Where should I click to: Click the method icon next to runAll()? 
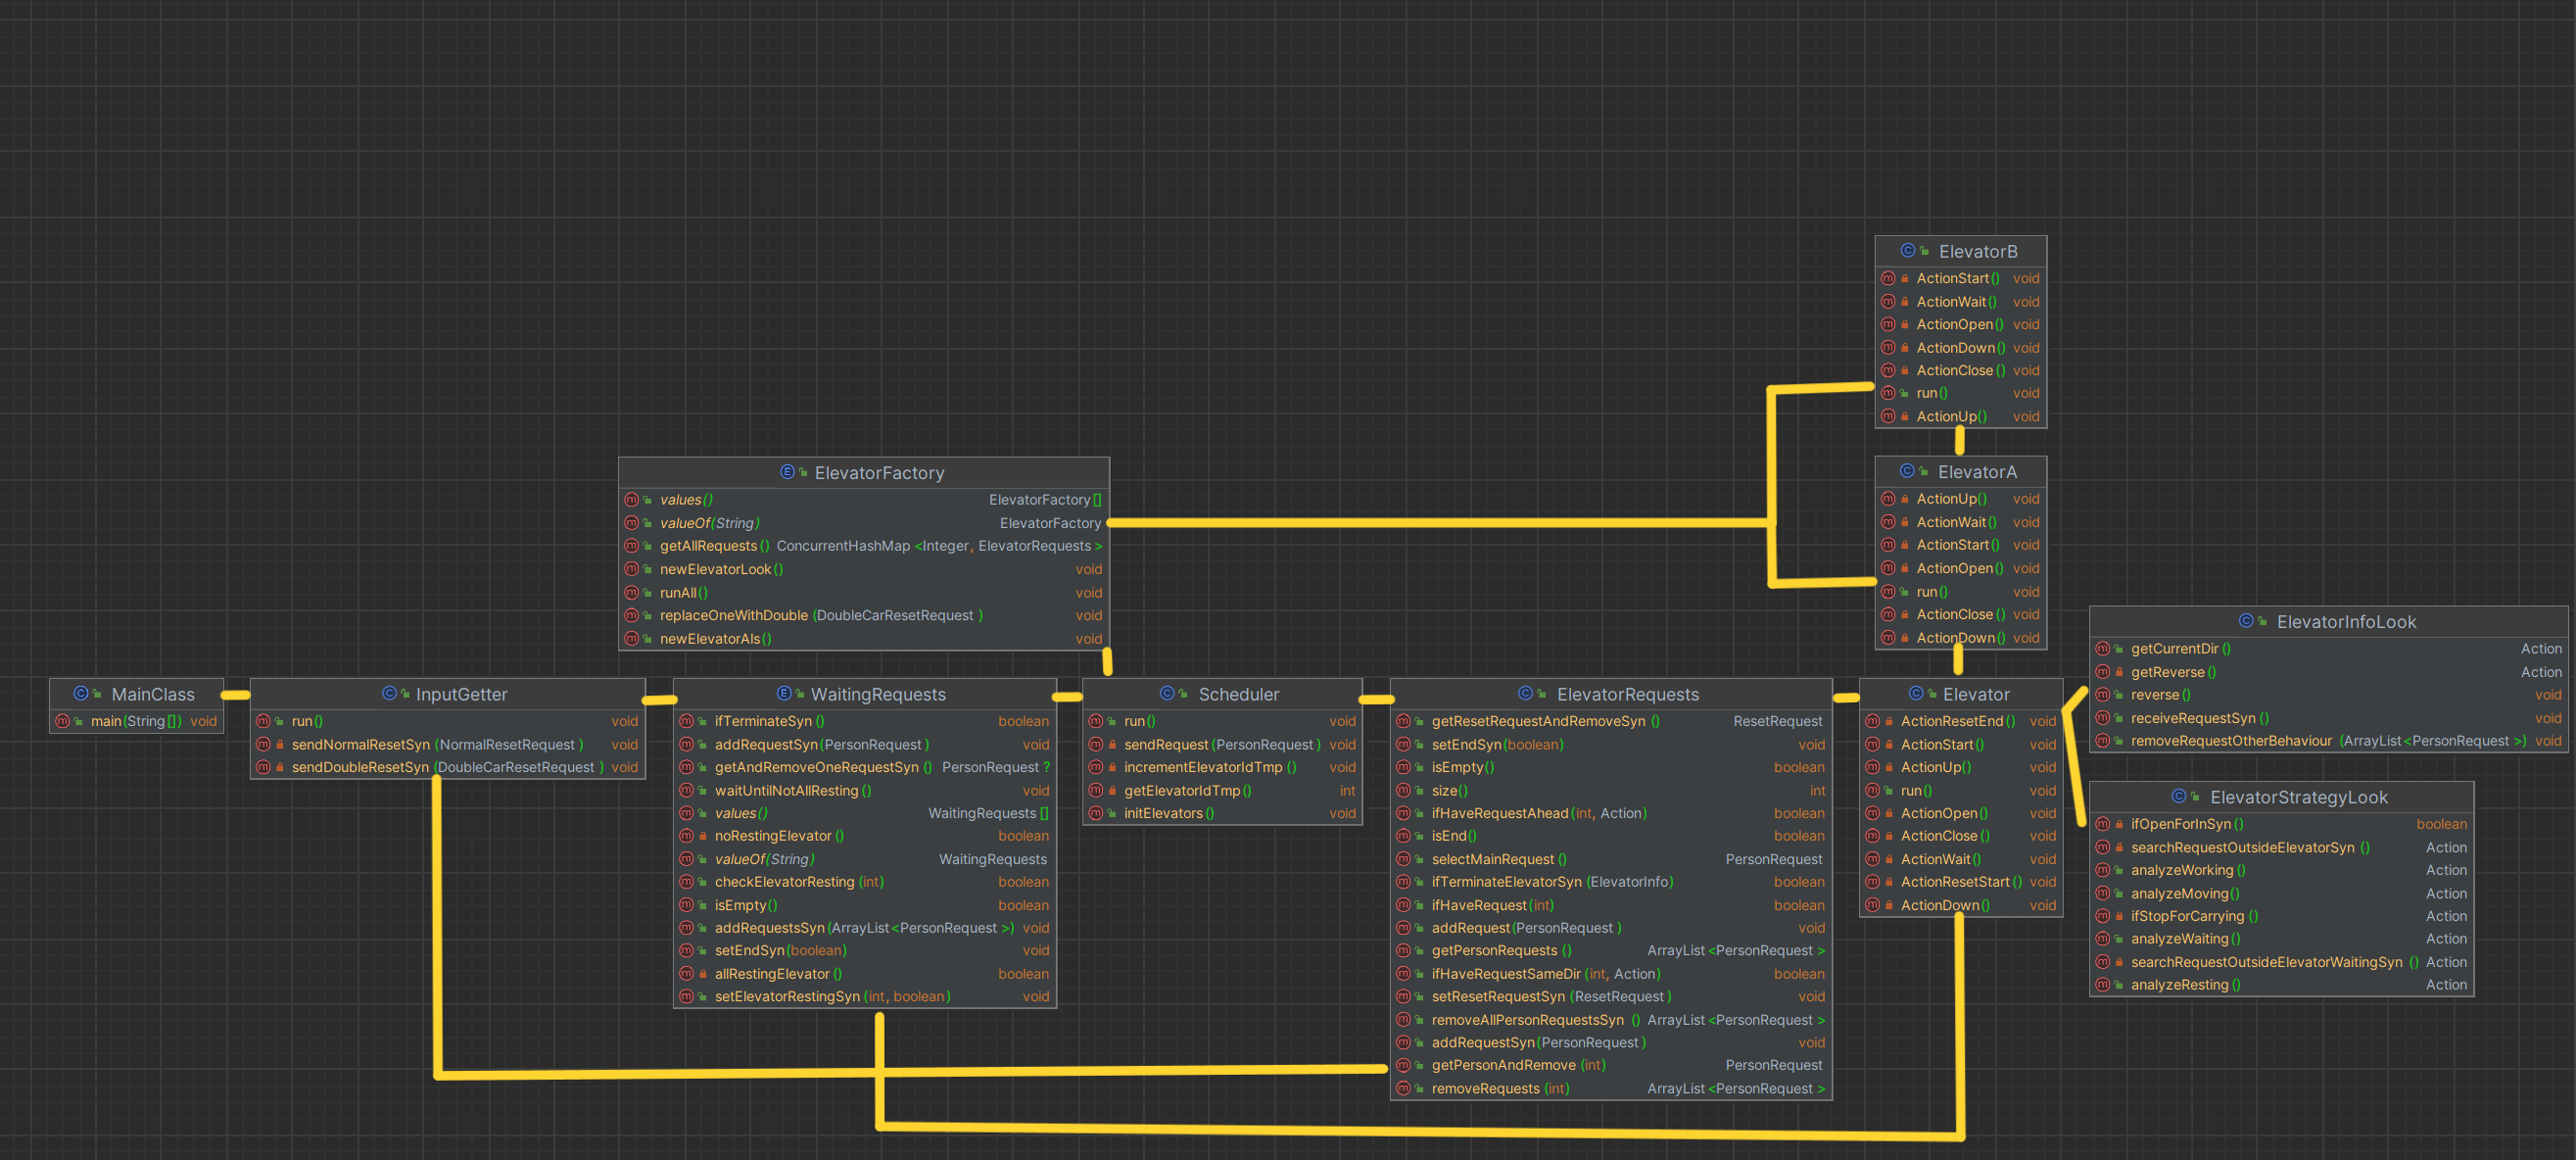(x=632, y=592)
